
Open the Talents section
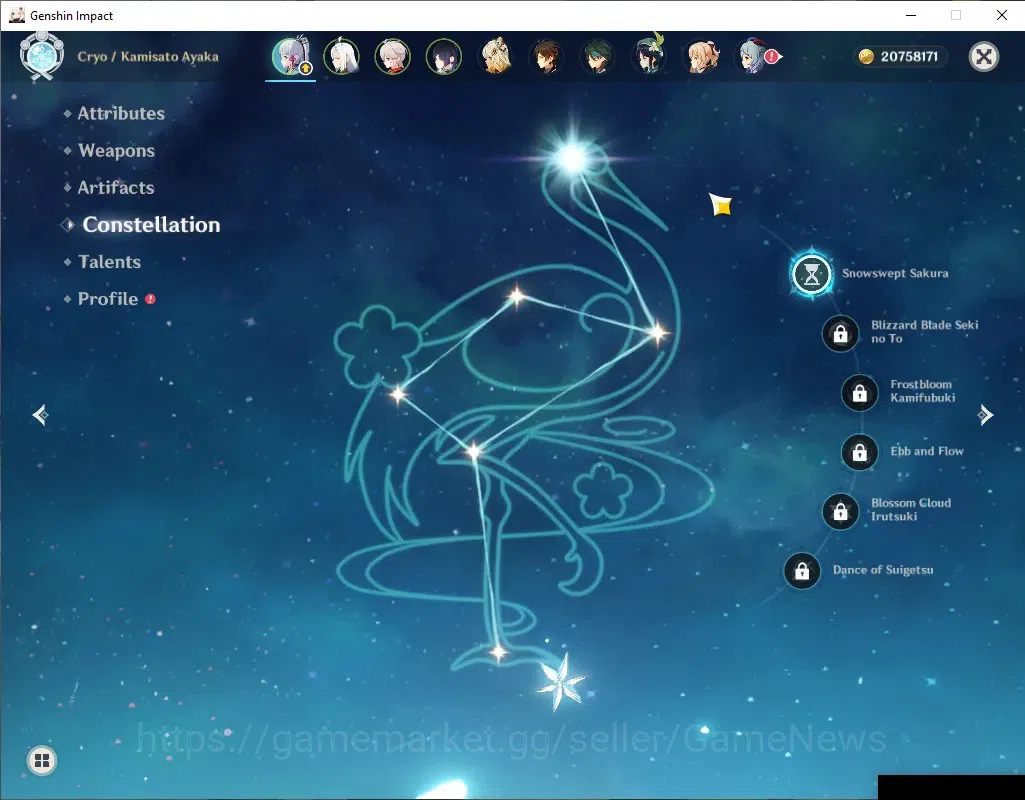coord(109,261)
